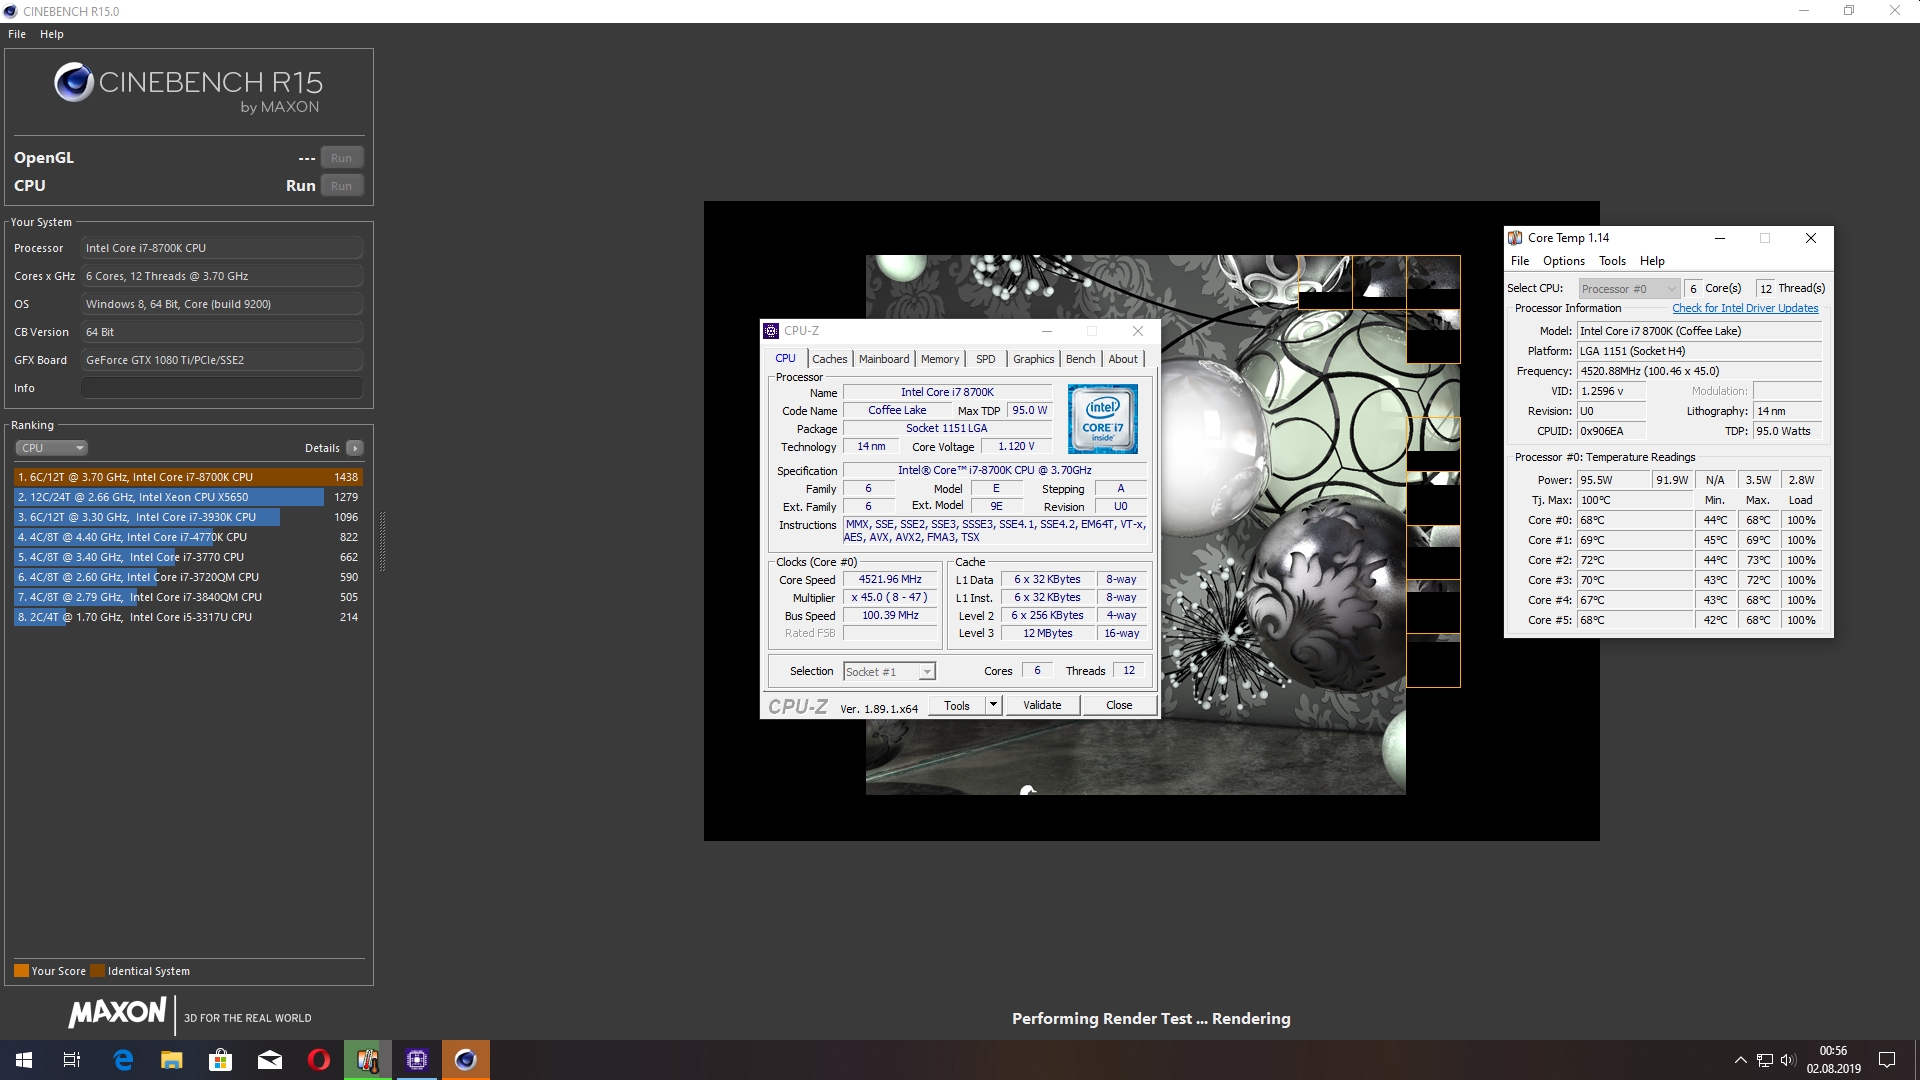Click the Intel Core i7 logo in CPU-Z
The height and width of the screenshot is (1080, 1920).
pos(1102,419)
